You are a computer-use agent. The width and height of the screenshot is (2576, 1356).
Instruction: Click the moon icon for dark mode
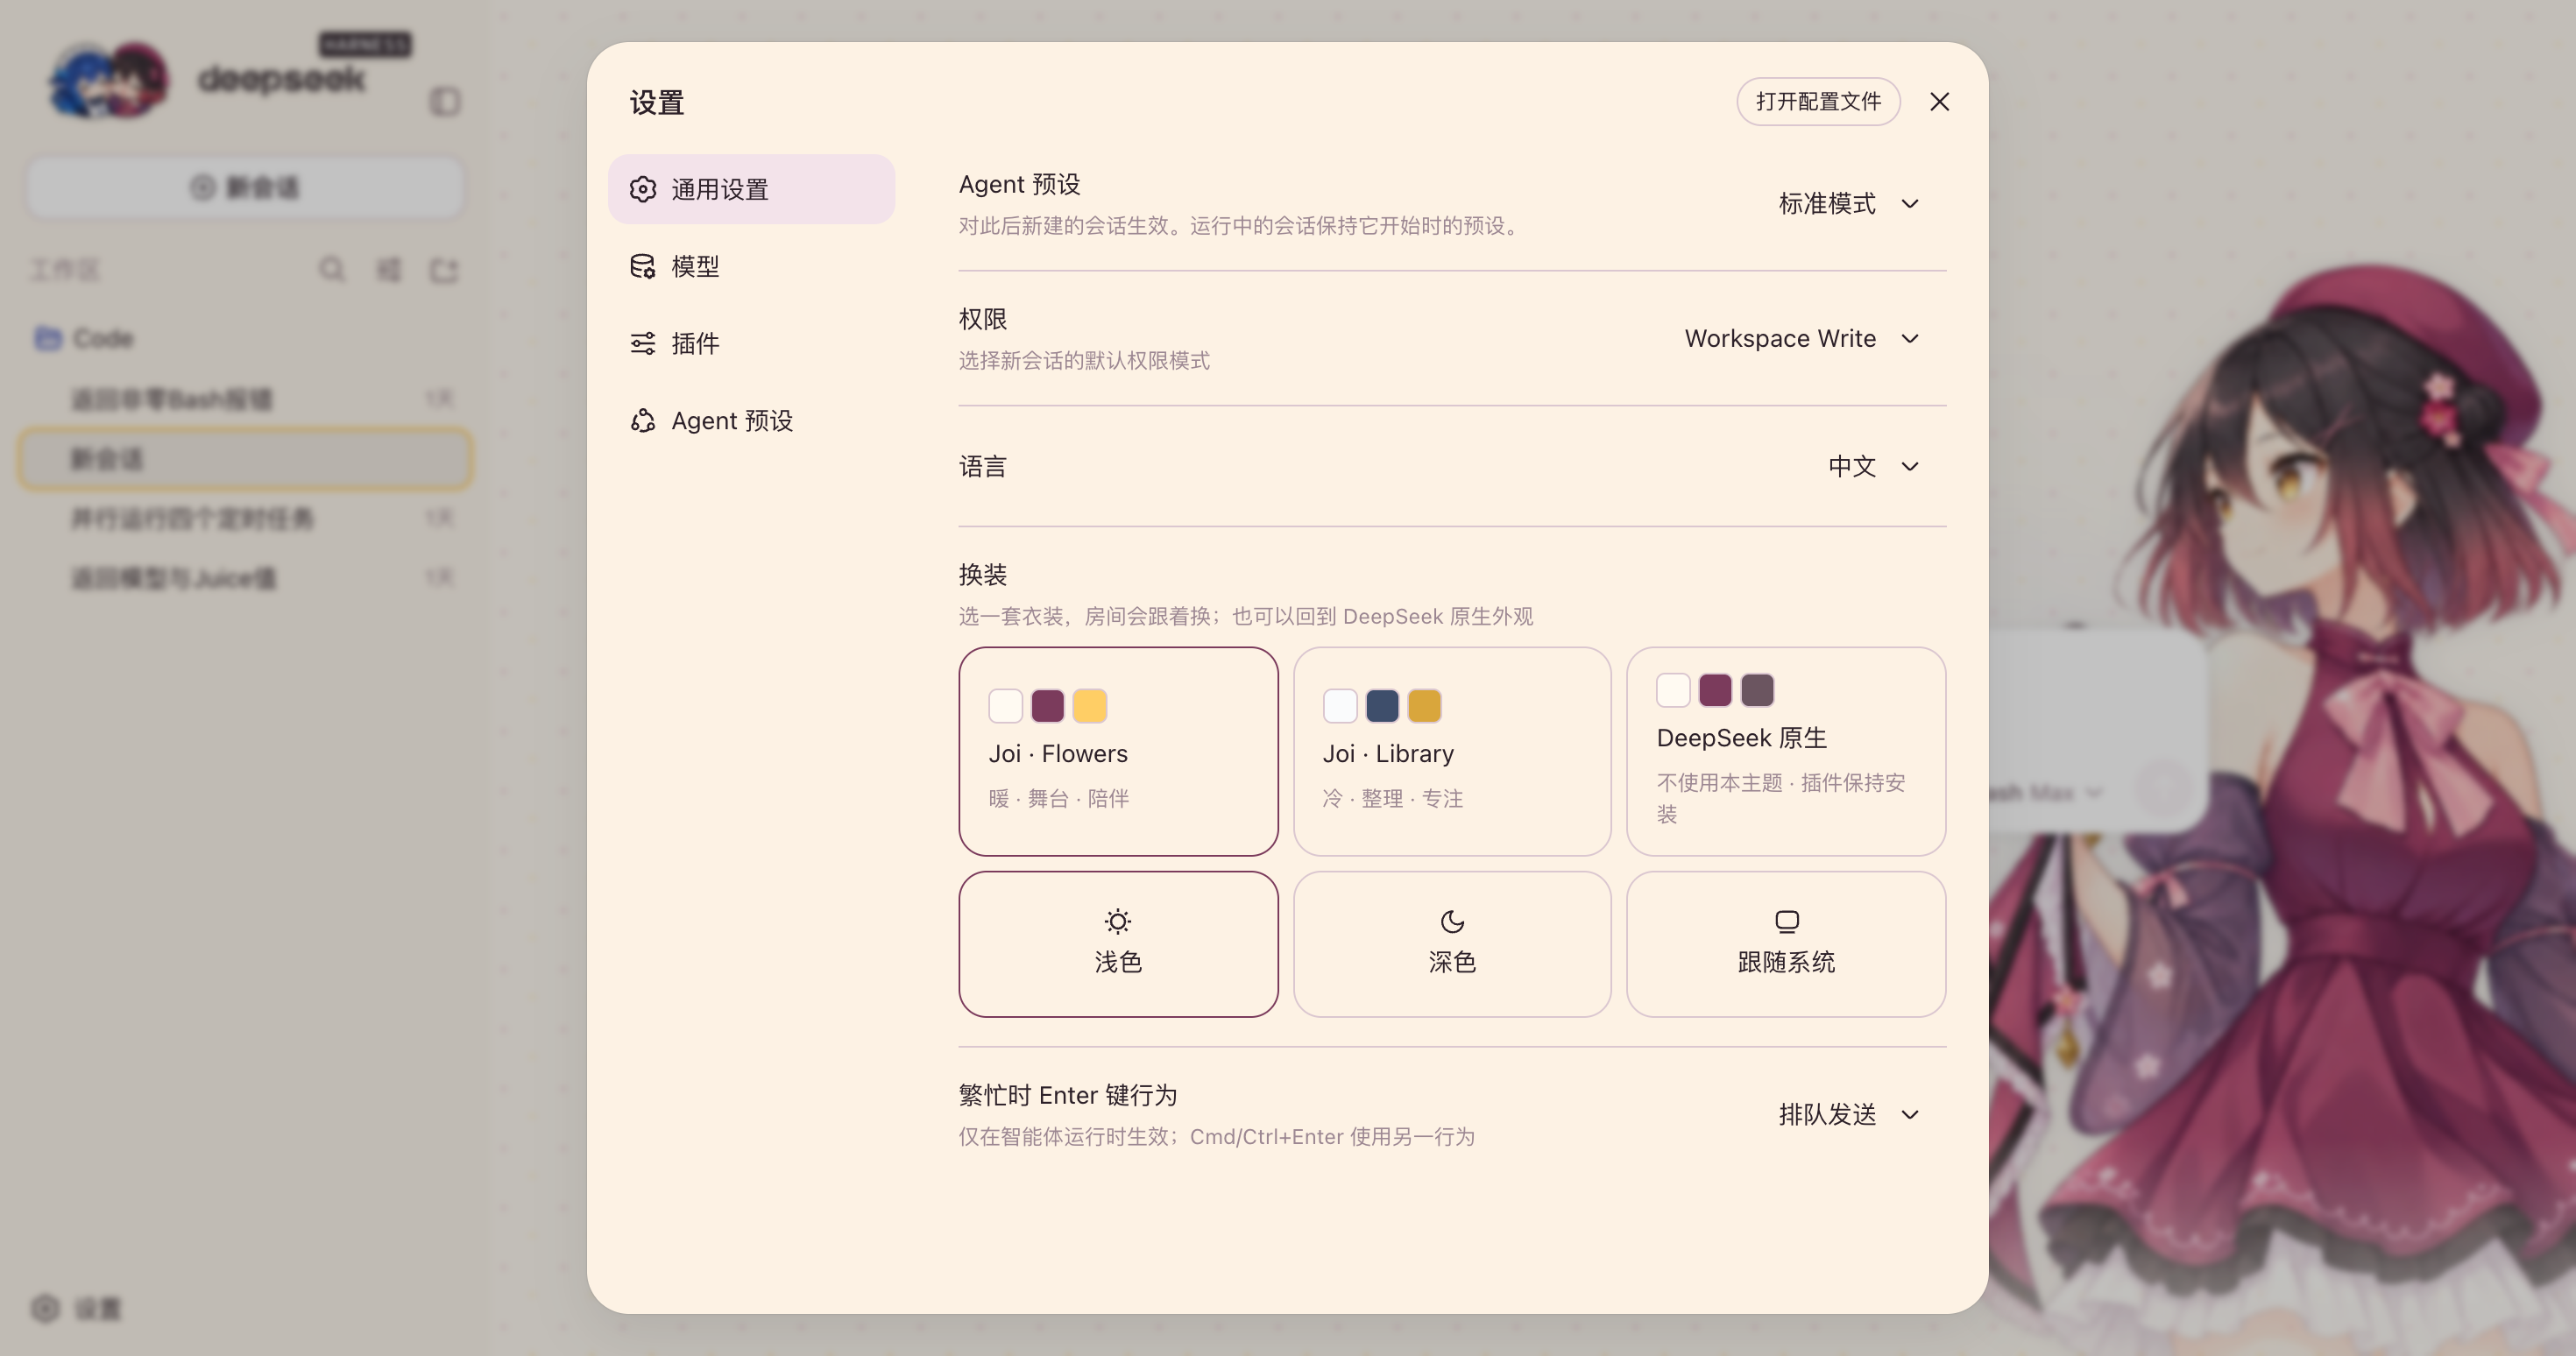pyautogui.click(x=1452, y=921)
